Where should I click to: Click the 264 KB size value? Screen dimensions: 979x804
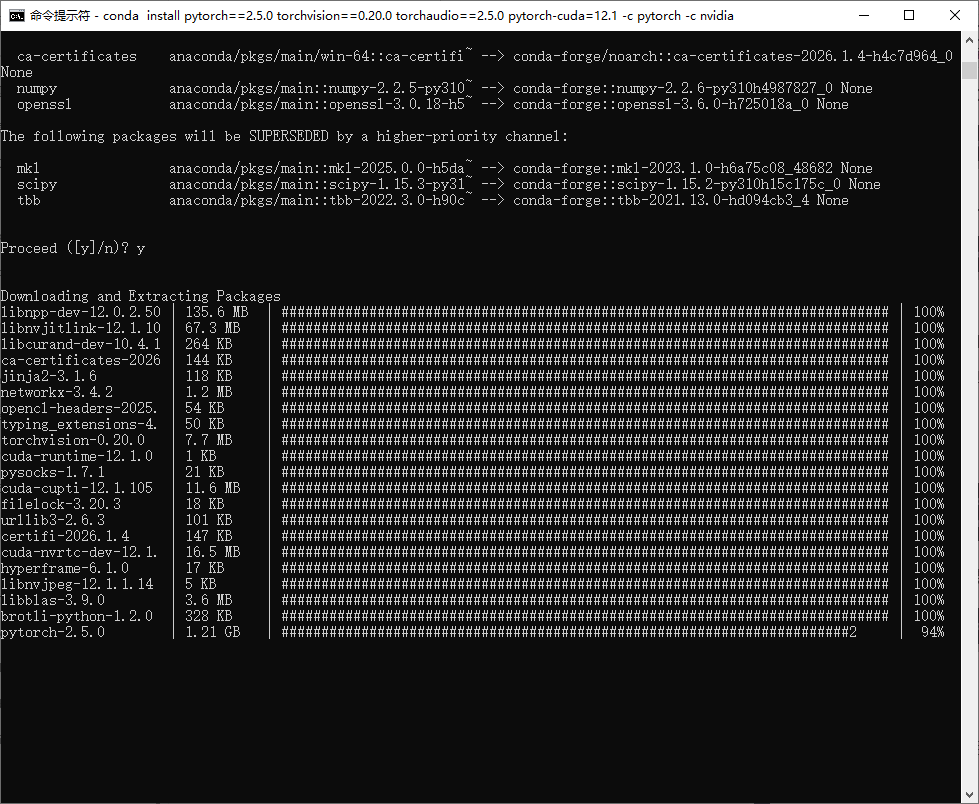coord(209,344)
